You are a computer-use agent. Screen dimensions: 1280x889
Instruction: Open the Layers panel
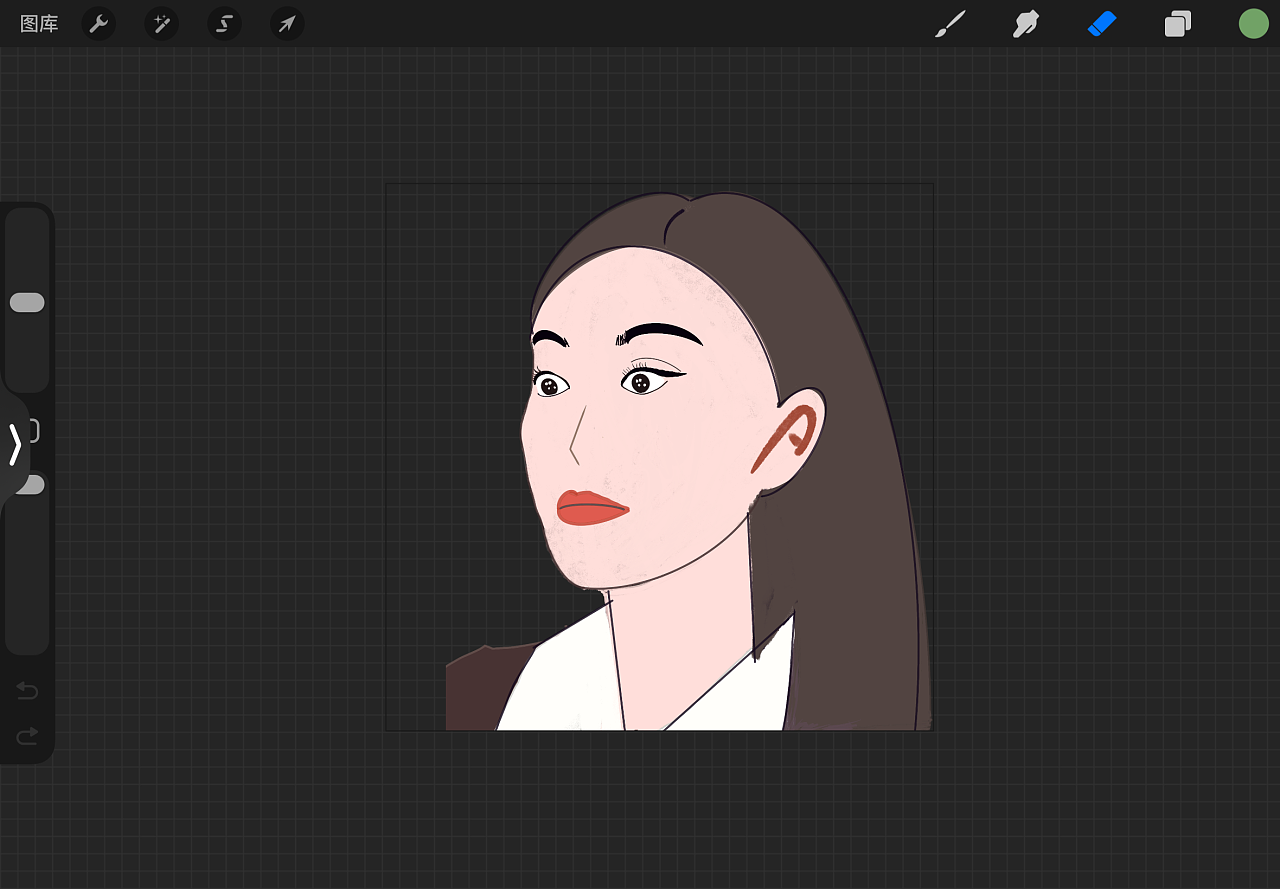pos(1178,24)
